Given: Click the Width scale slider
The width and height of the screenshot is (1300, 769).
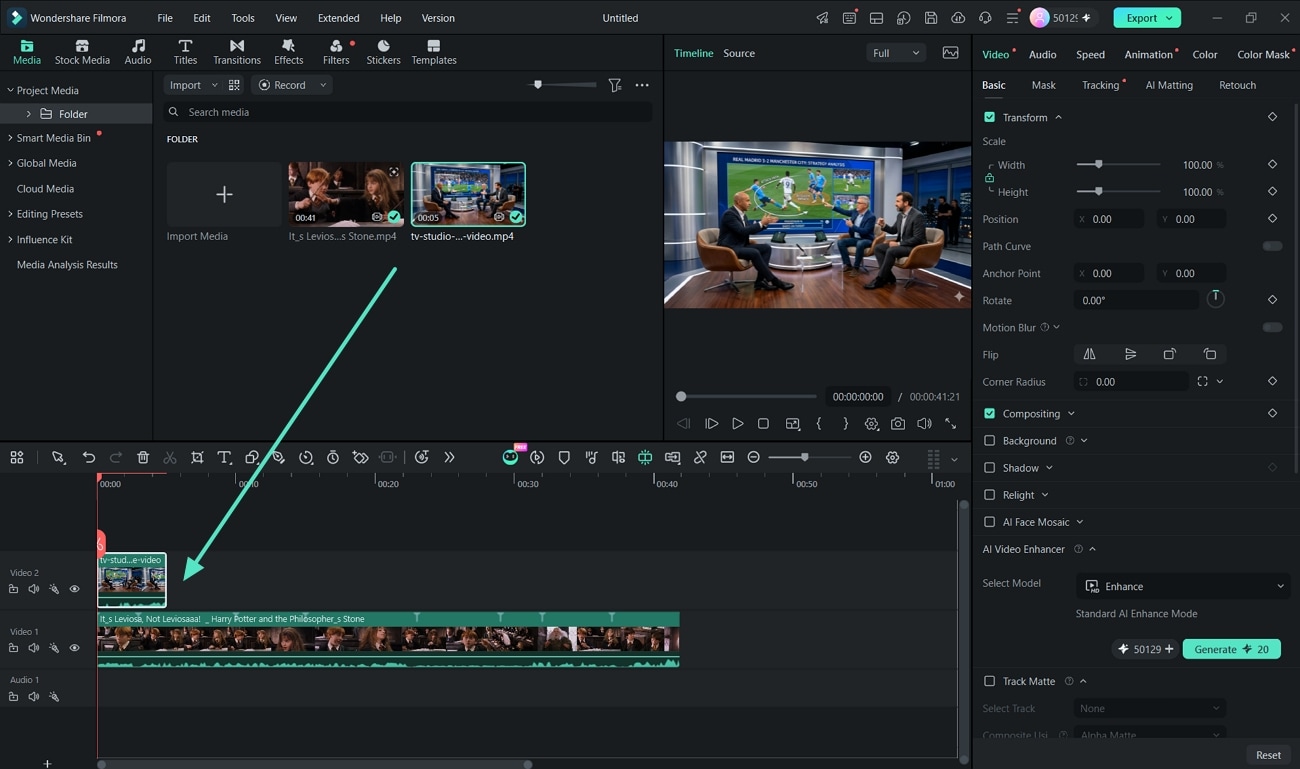Looking at the screenshot, I should tap(1118, 164).
